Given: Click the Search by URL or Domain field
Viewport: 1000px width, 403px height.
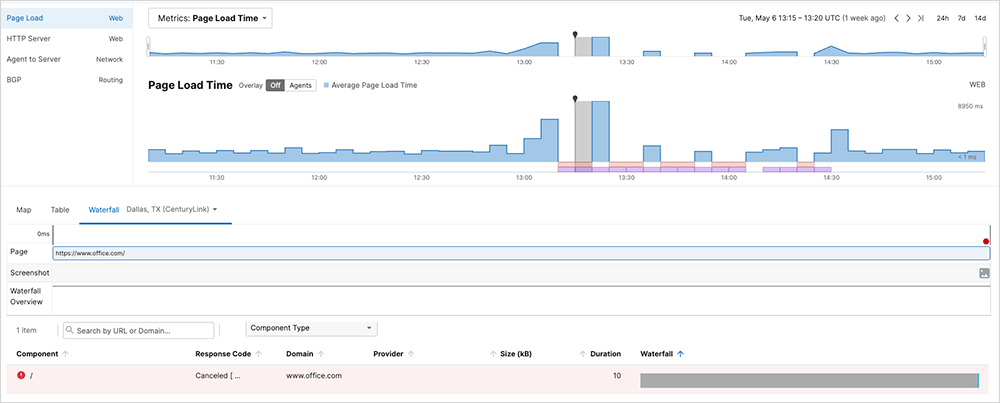Looking at the screenshot, I should tap(138, 330).
